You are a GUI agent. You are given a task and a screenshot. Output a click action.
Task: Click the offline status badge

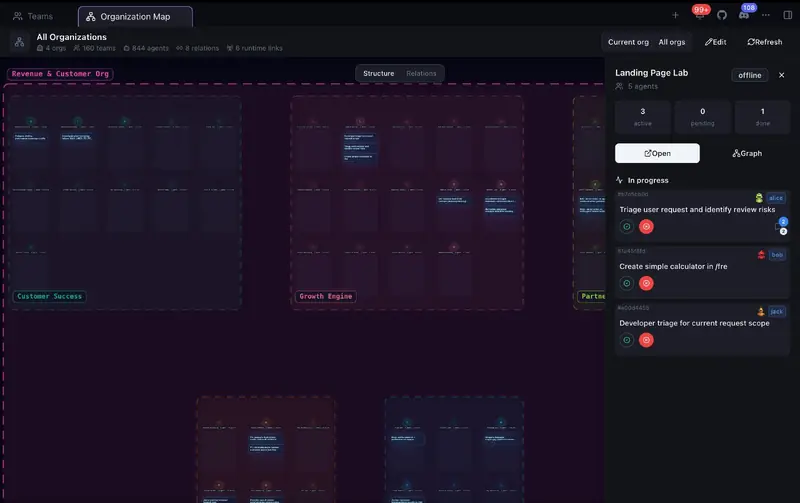point(749,75)
